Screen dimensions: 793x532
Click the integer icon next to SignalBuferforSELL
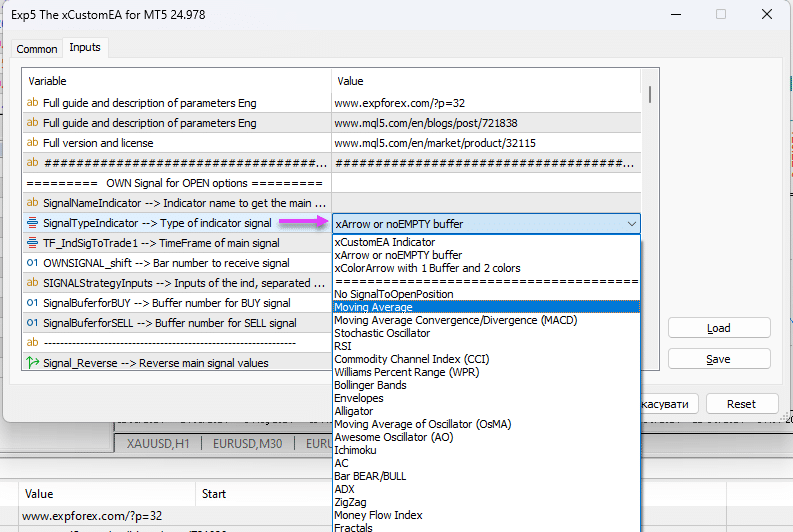[33, 323]
